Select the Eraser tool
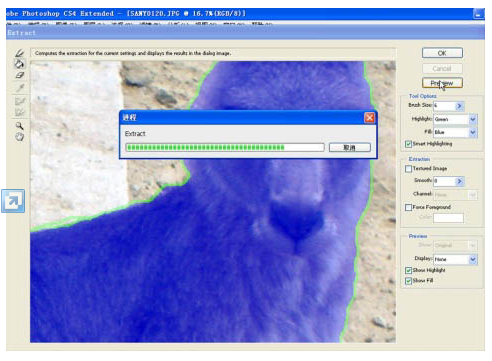This screenshot has width=492, height=361. [19, 75]
